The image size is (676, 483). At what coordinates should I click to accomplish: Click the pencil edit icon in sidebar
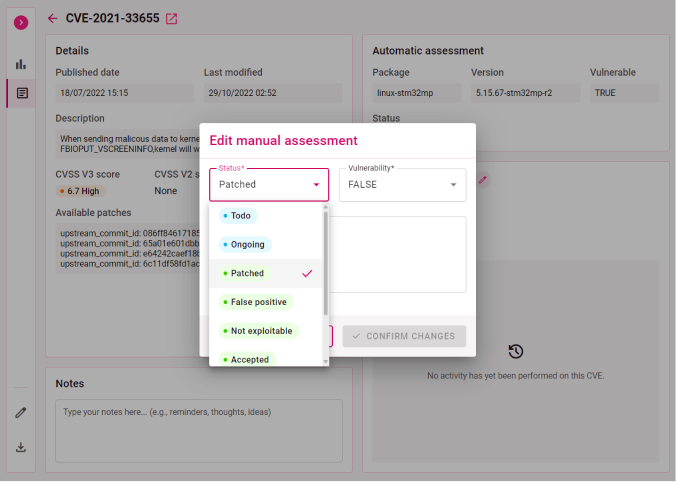point(21,413)
